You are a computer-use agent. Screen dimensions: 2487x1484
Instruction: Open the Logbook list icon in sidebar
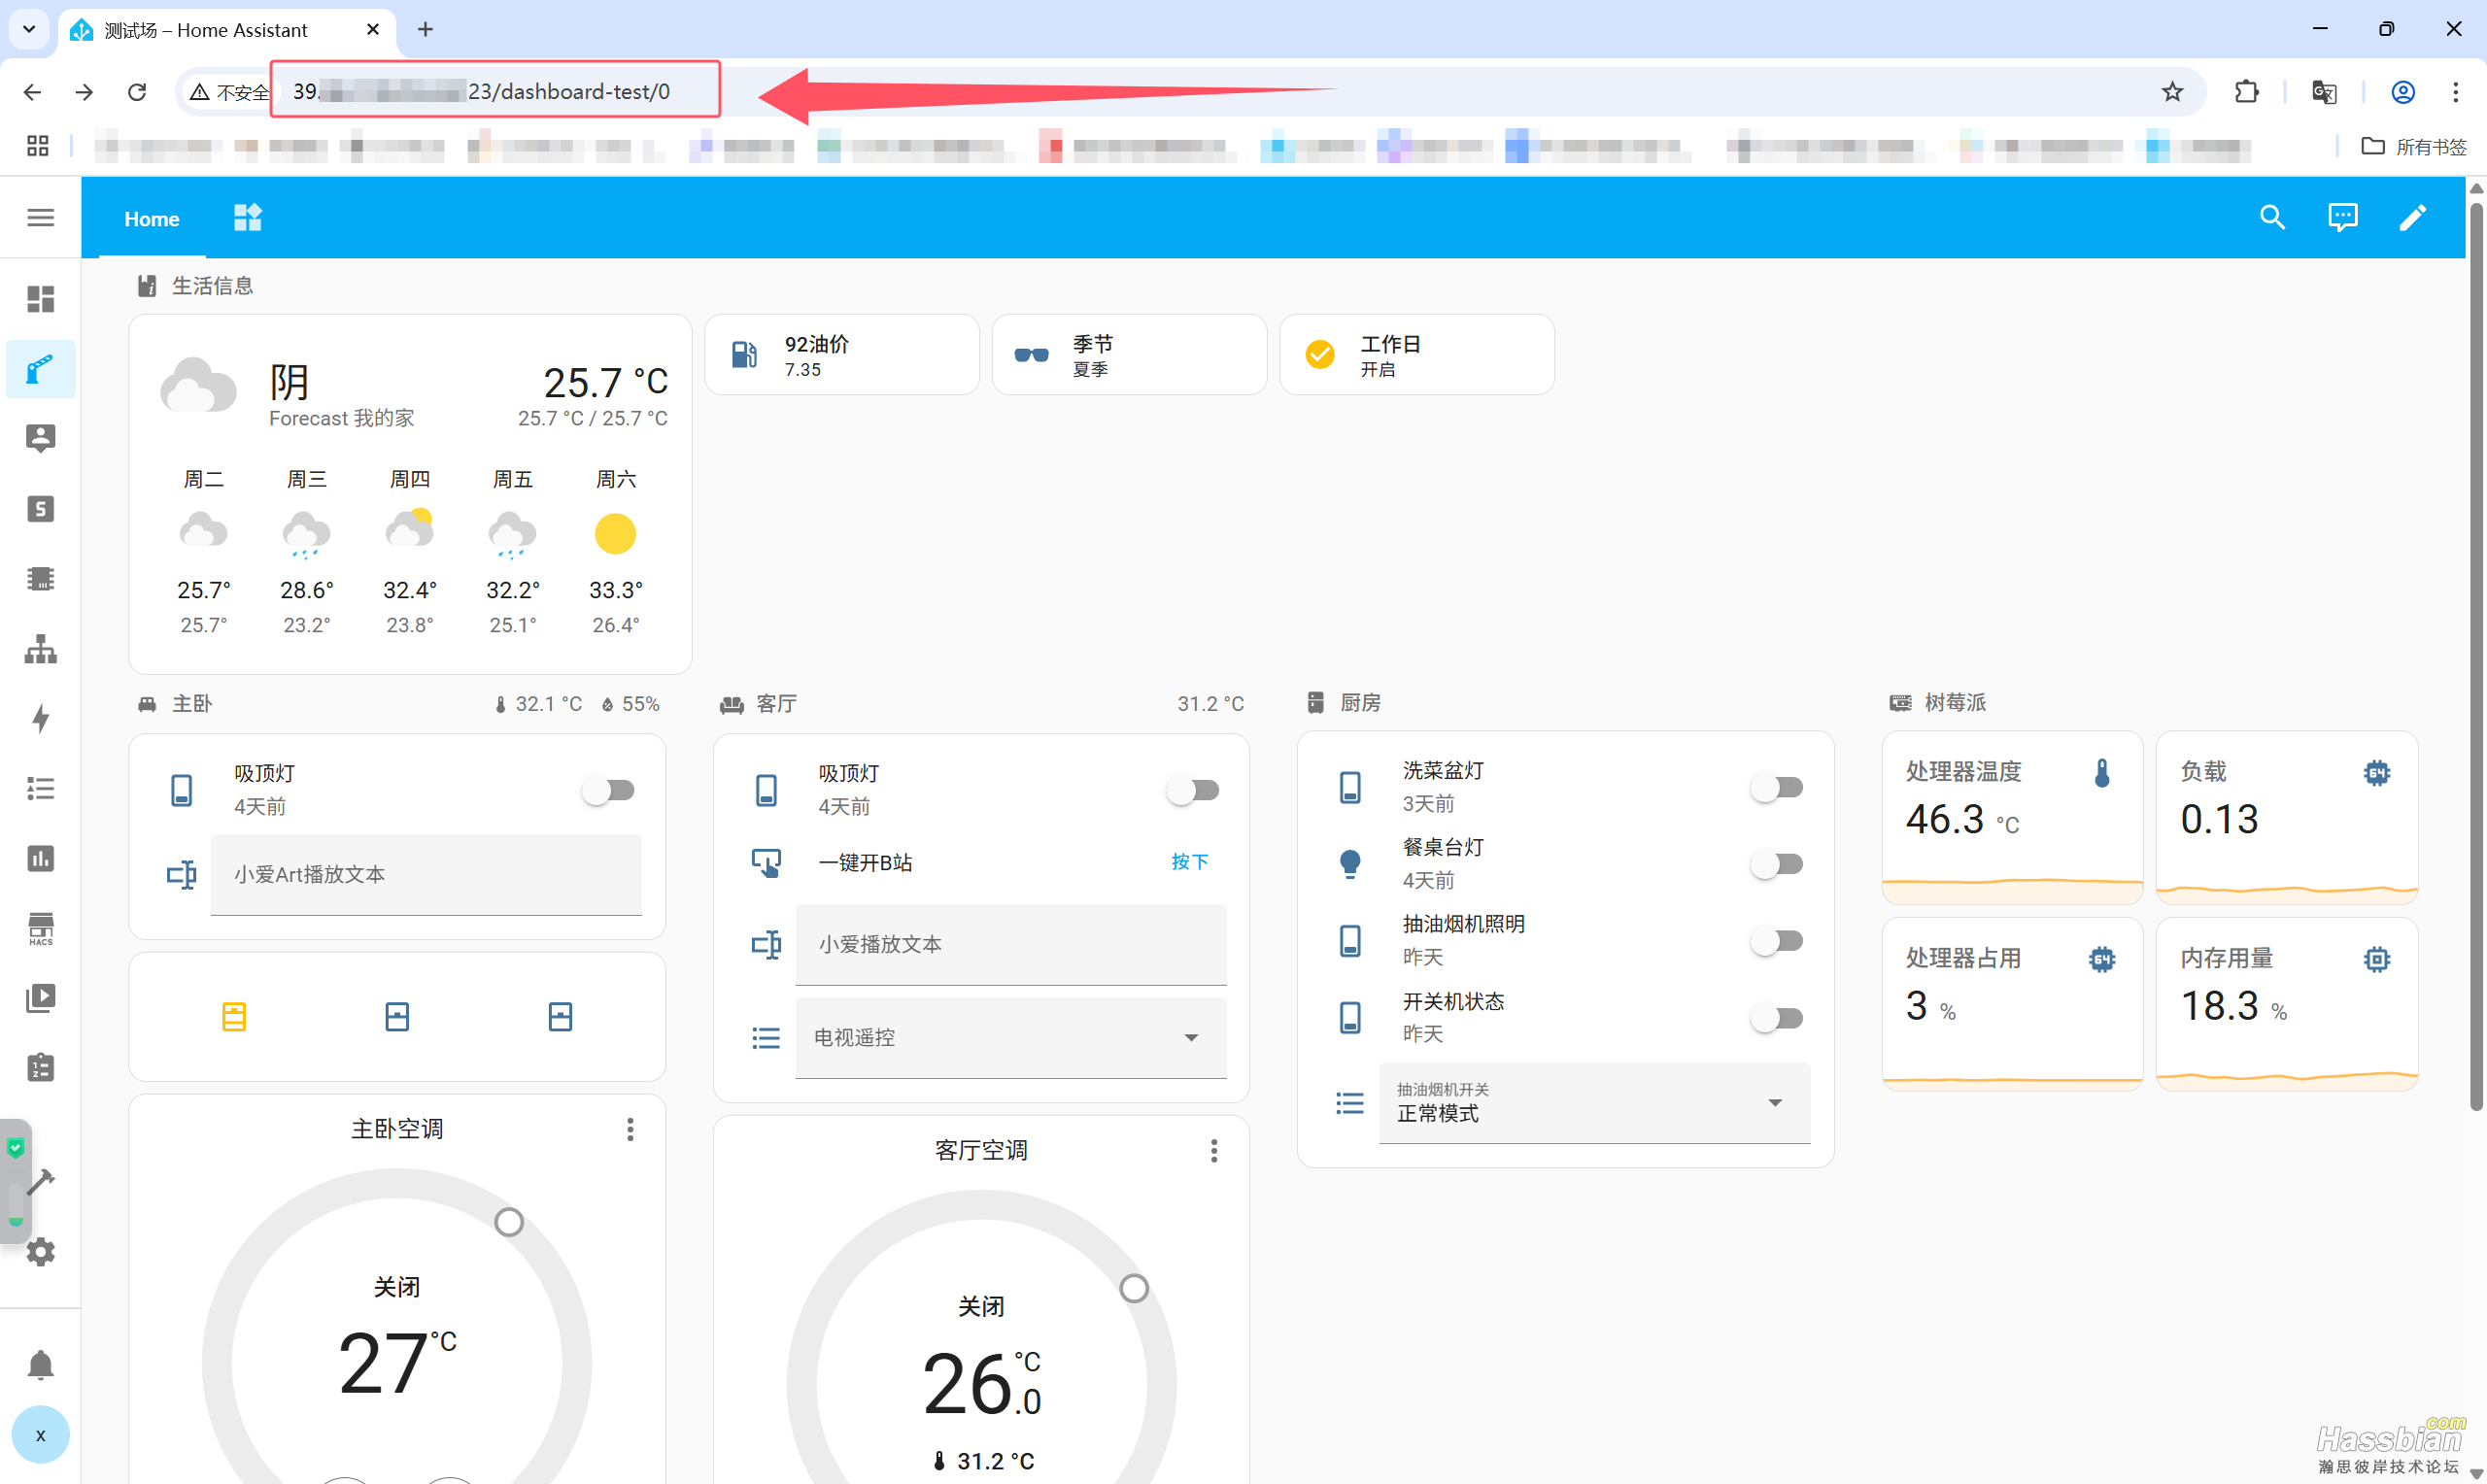click(x=40, y=789)
